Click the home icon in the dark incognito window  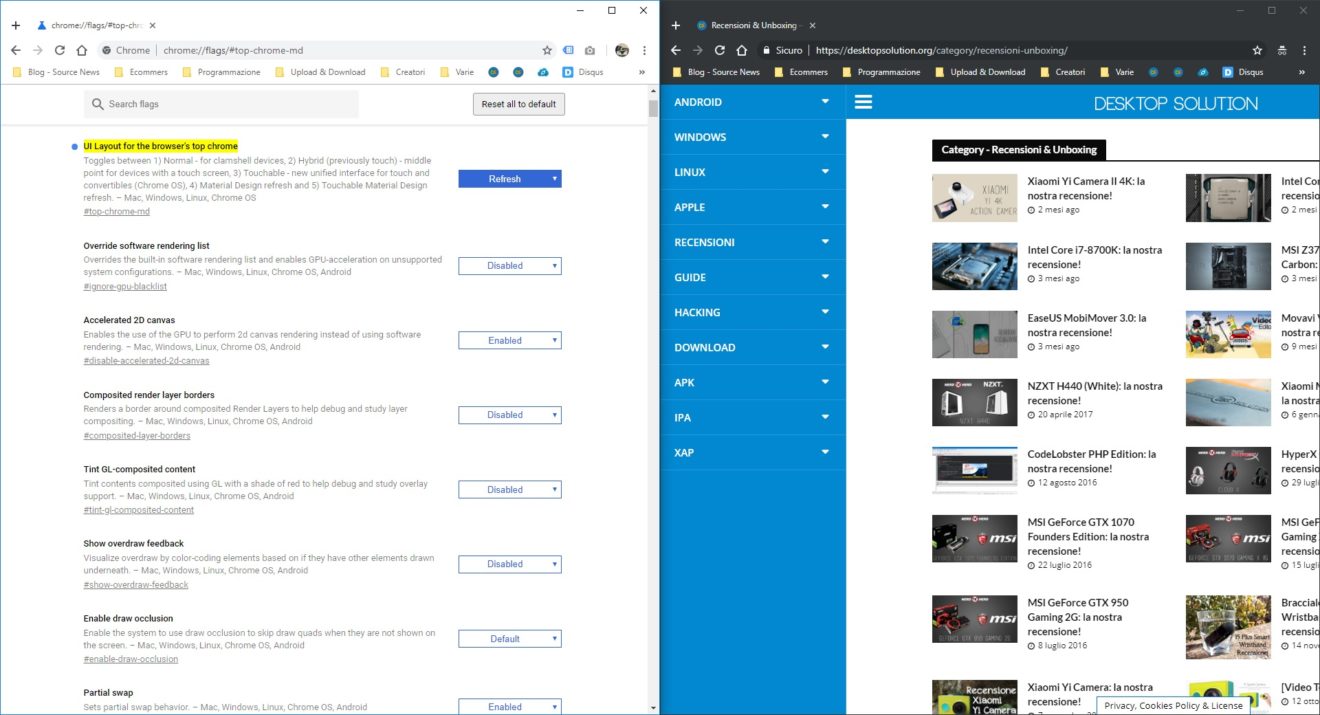click(x=741, y=50)
